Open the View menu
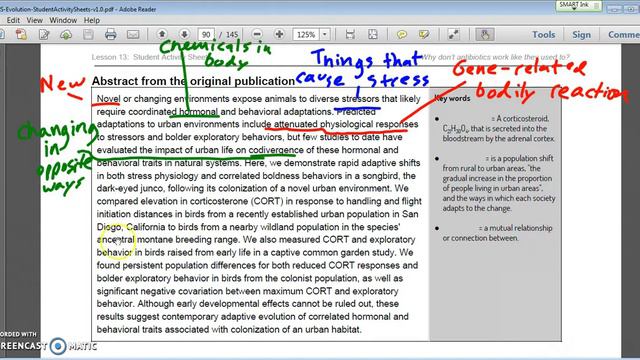Viewport: 640px width, 360px height. (34, 20)
